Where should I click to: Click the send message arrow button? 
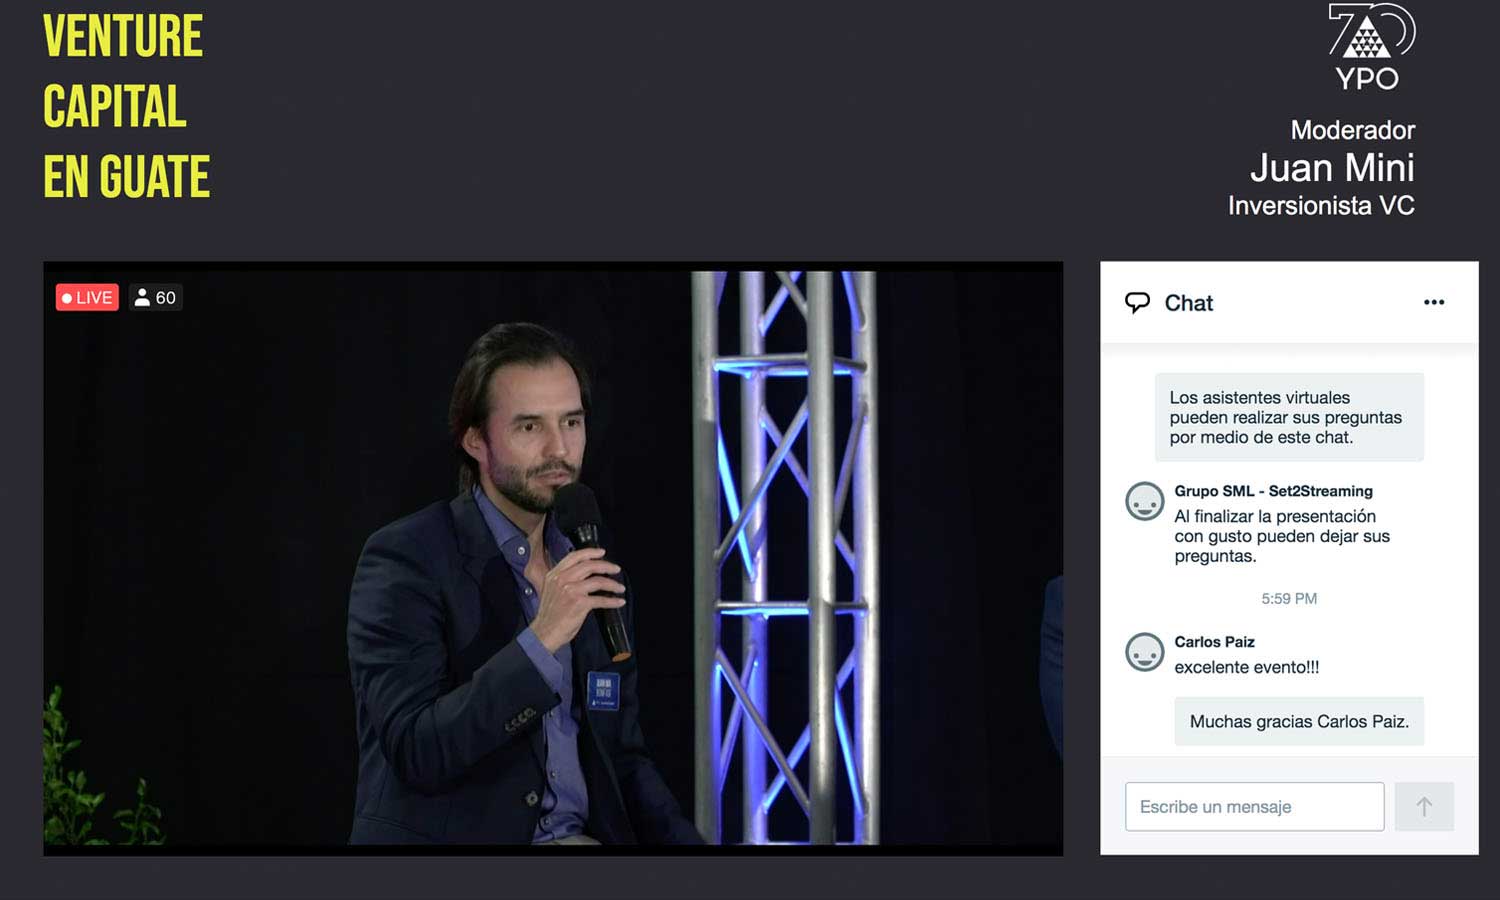tap(1424, 807)
